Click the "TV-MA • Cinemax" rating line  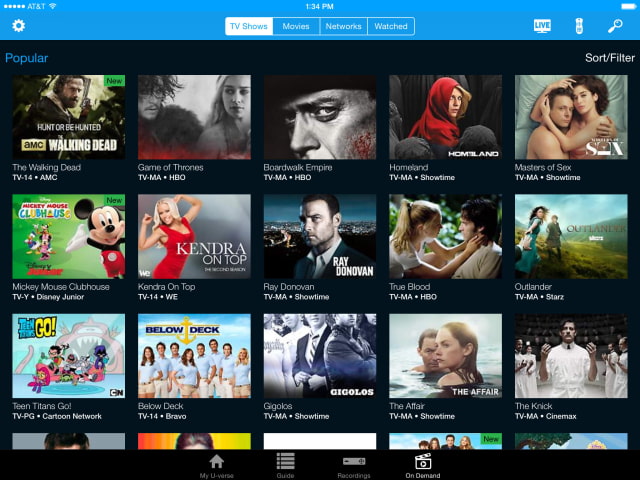point(546,416)
